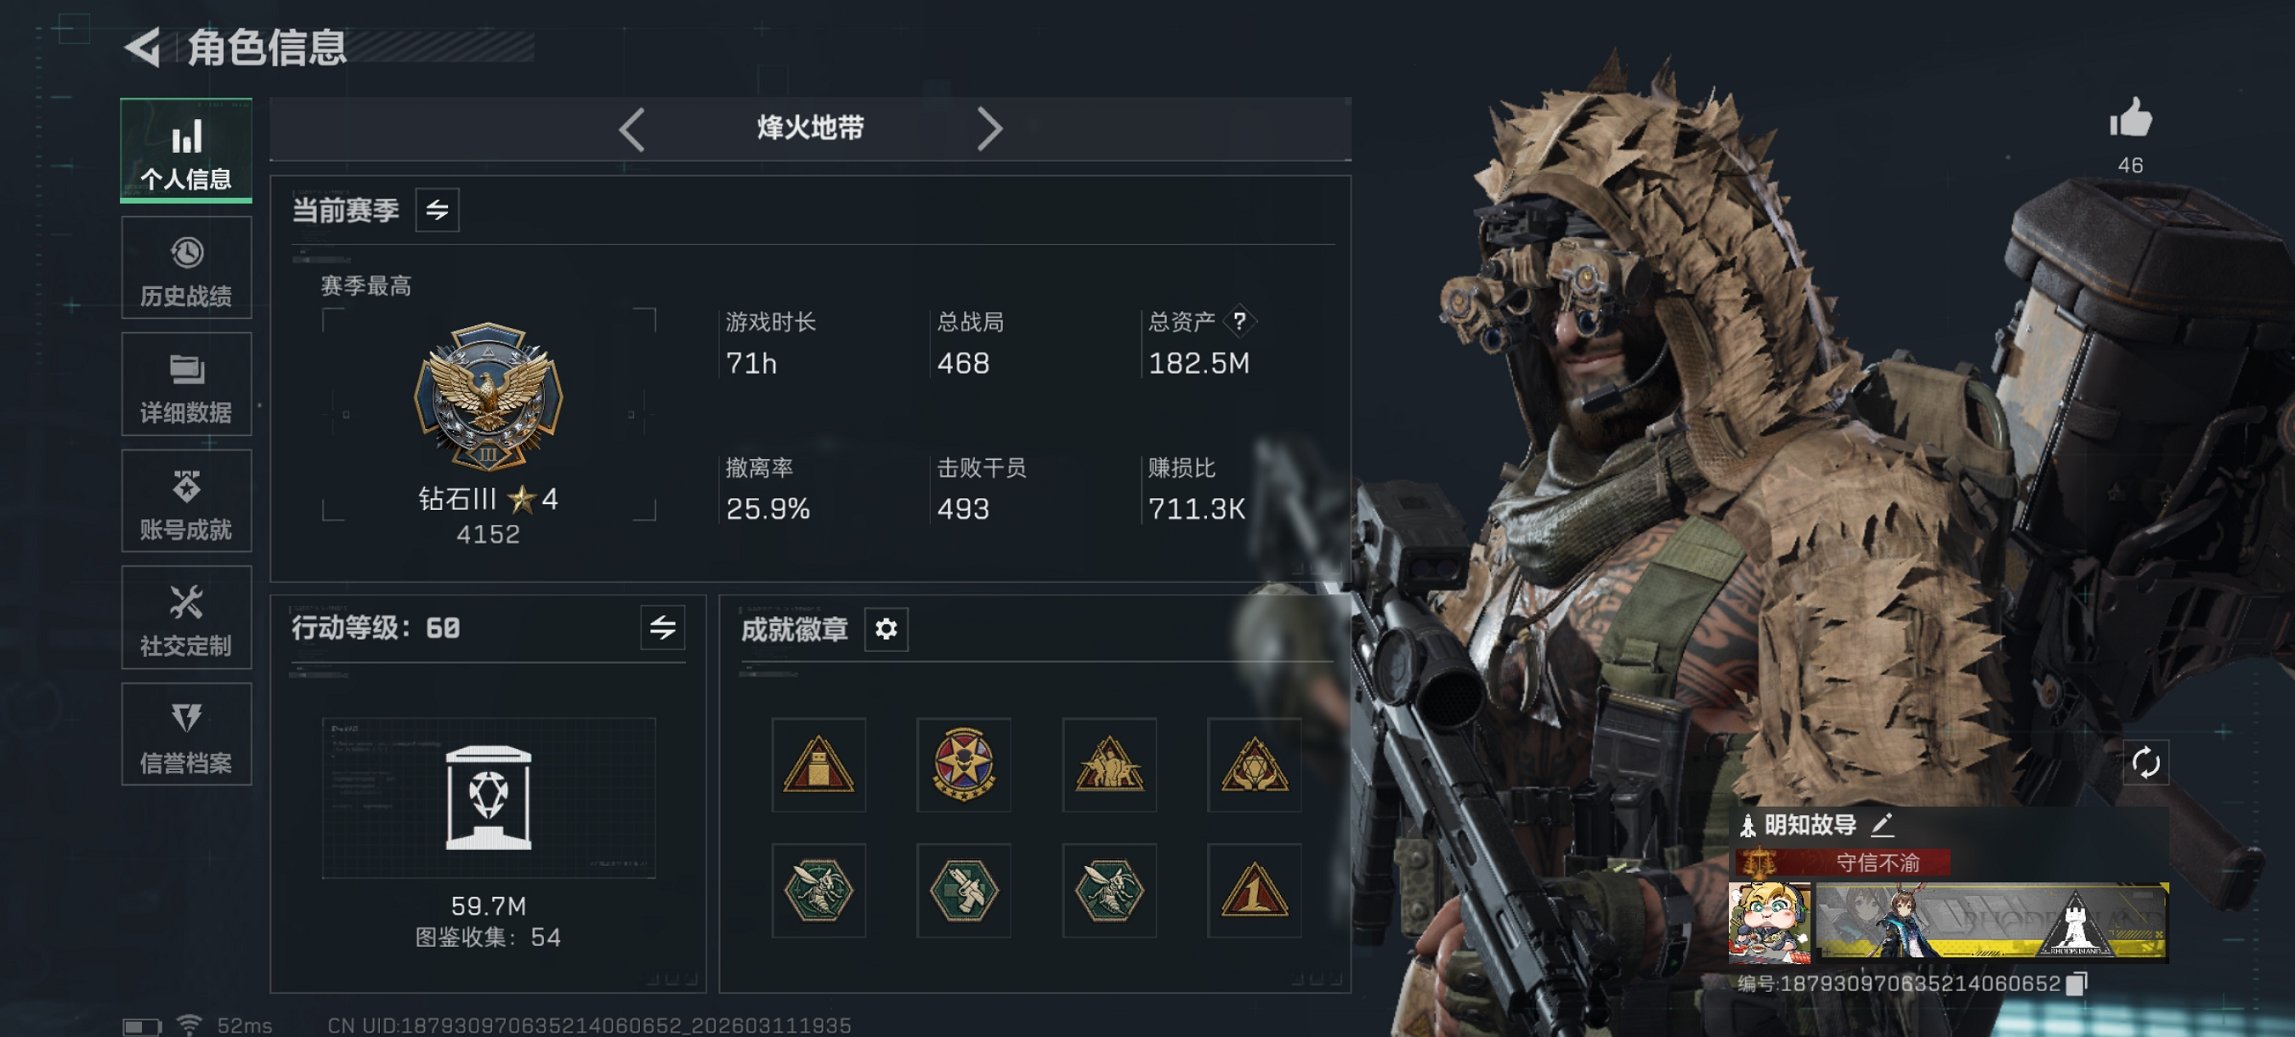The width and height of the screenshot is (2295, 1037).
Task: Open 信誉档案 sidebar tab
Action: coord(186,735)
